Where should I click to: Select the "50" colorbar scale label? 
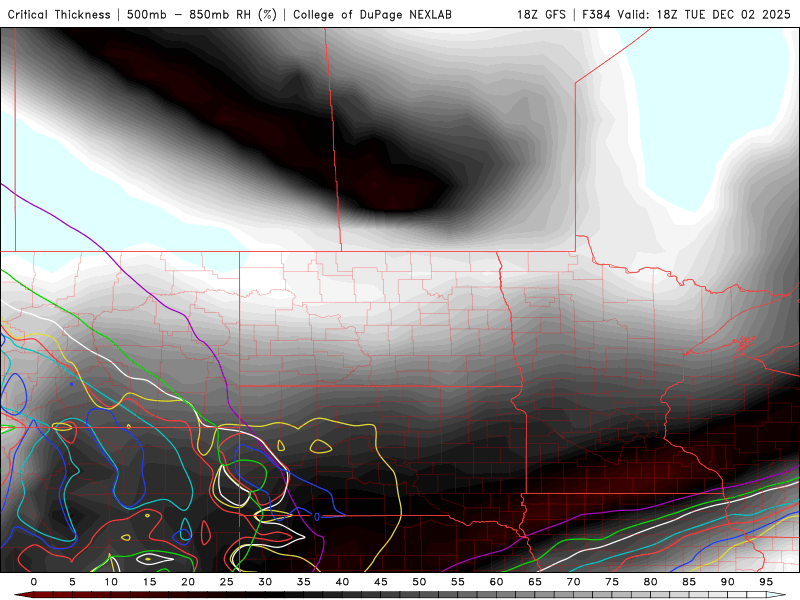point(419,582)
